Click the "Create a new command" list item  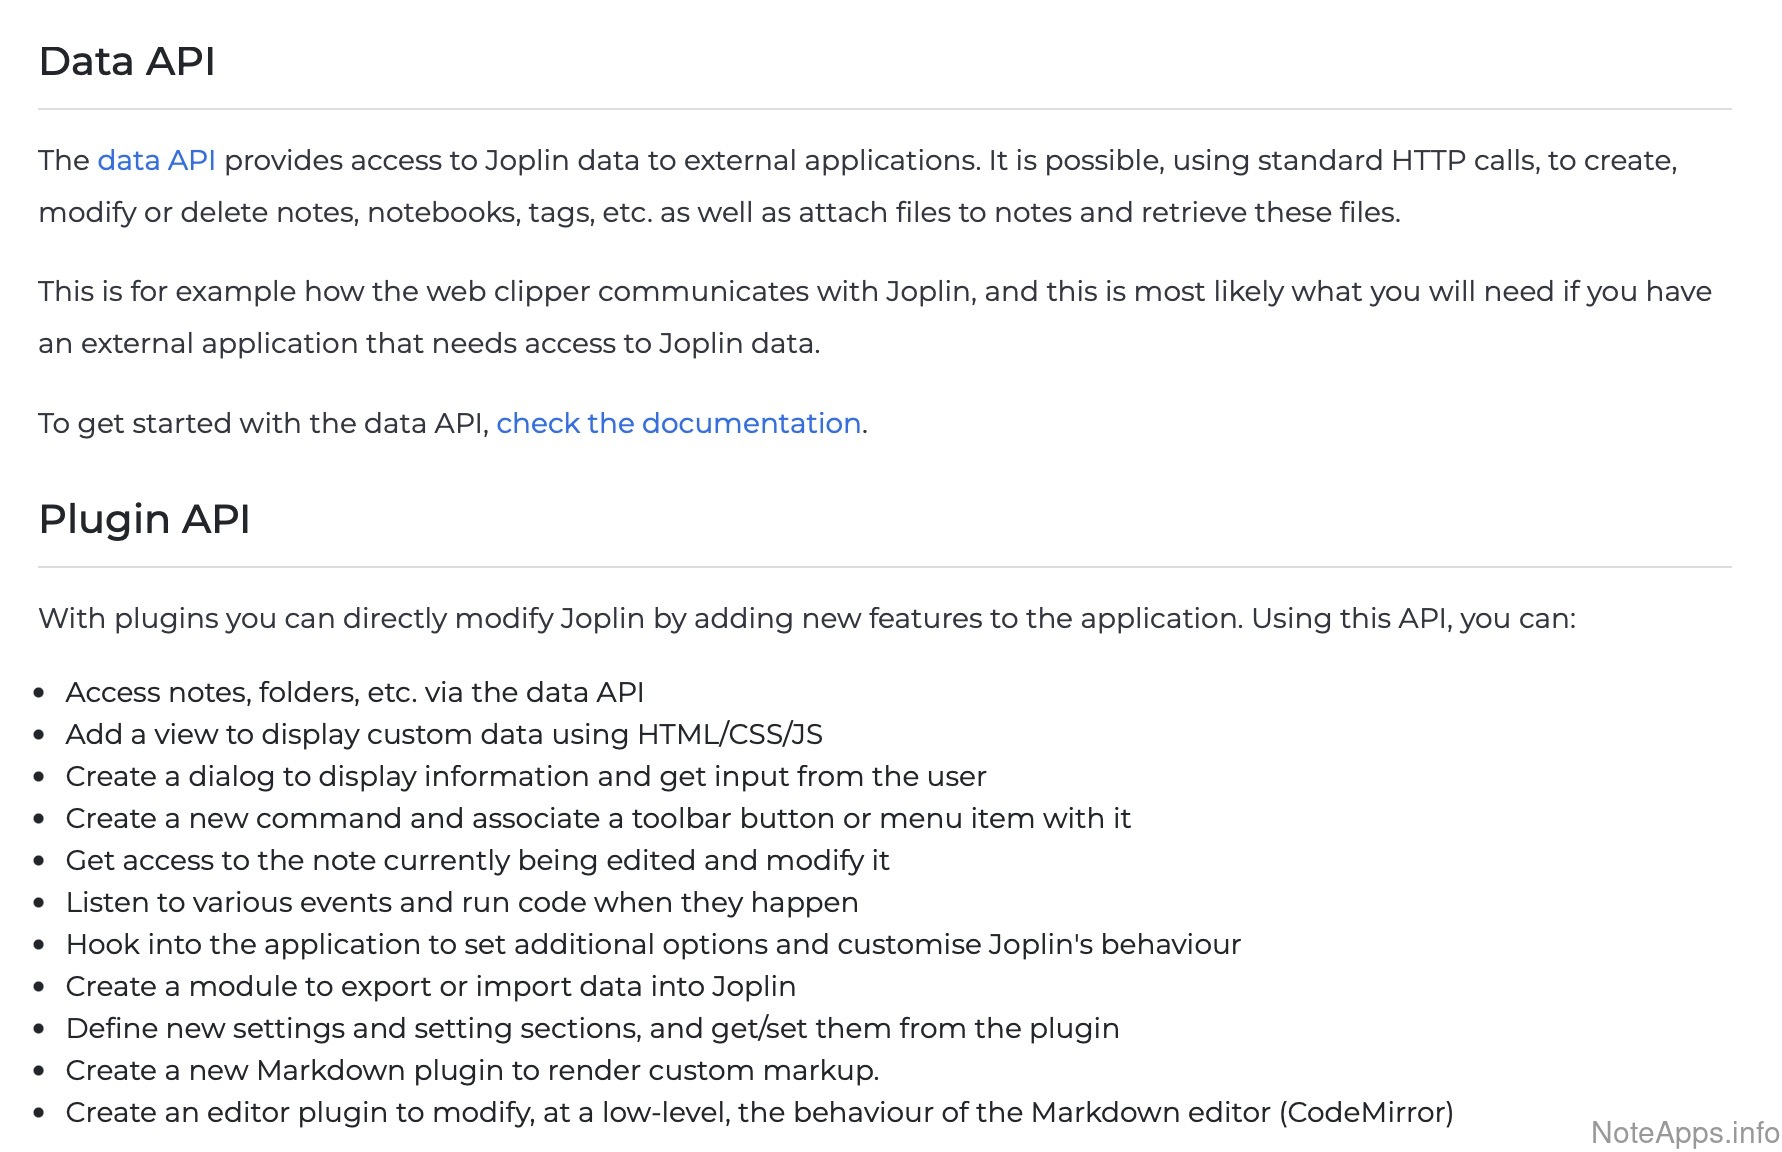(597, 819)
